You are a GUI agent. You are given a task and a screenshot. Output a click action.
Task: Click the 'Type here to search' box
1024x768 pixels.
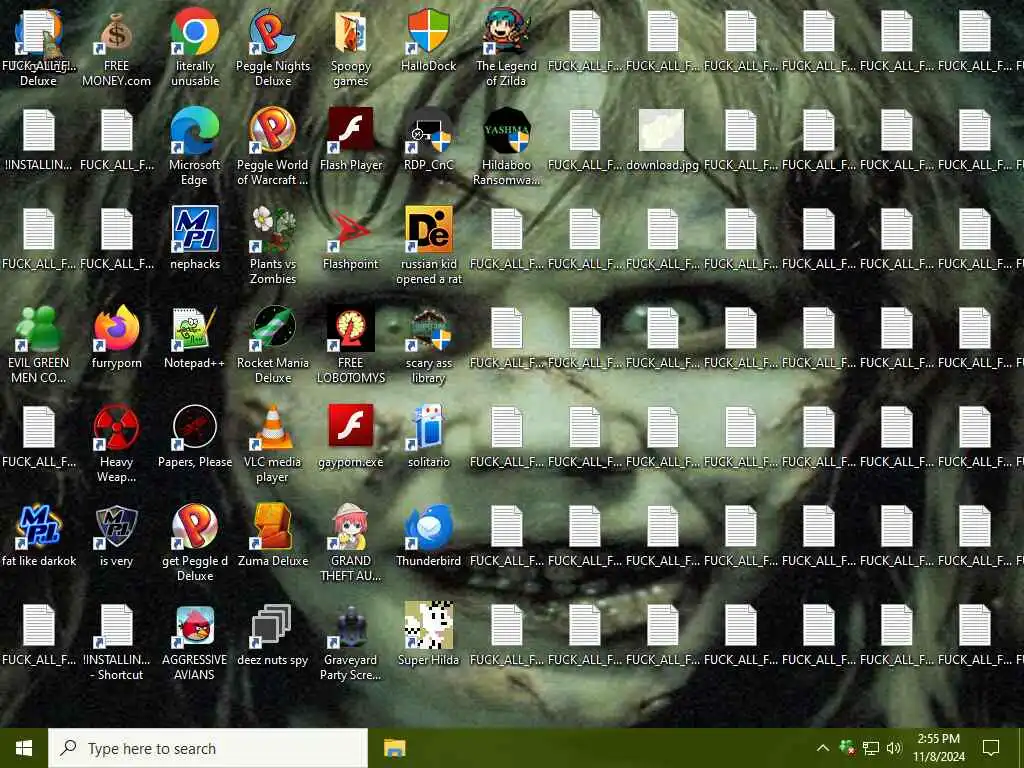[x=208, y=748]
